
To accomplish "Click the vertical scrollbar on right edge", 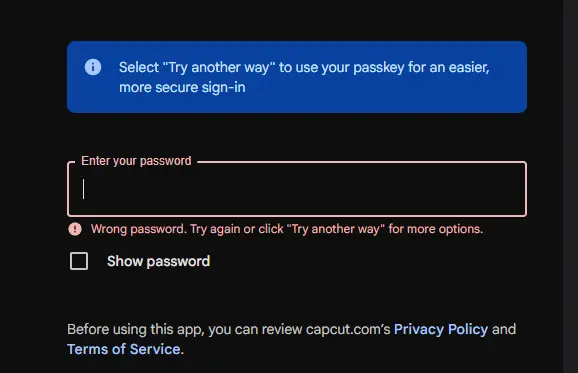I will click(570, 186).
